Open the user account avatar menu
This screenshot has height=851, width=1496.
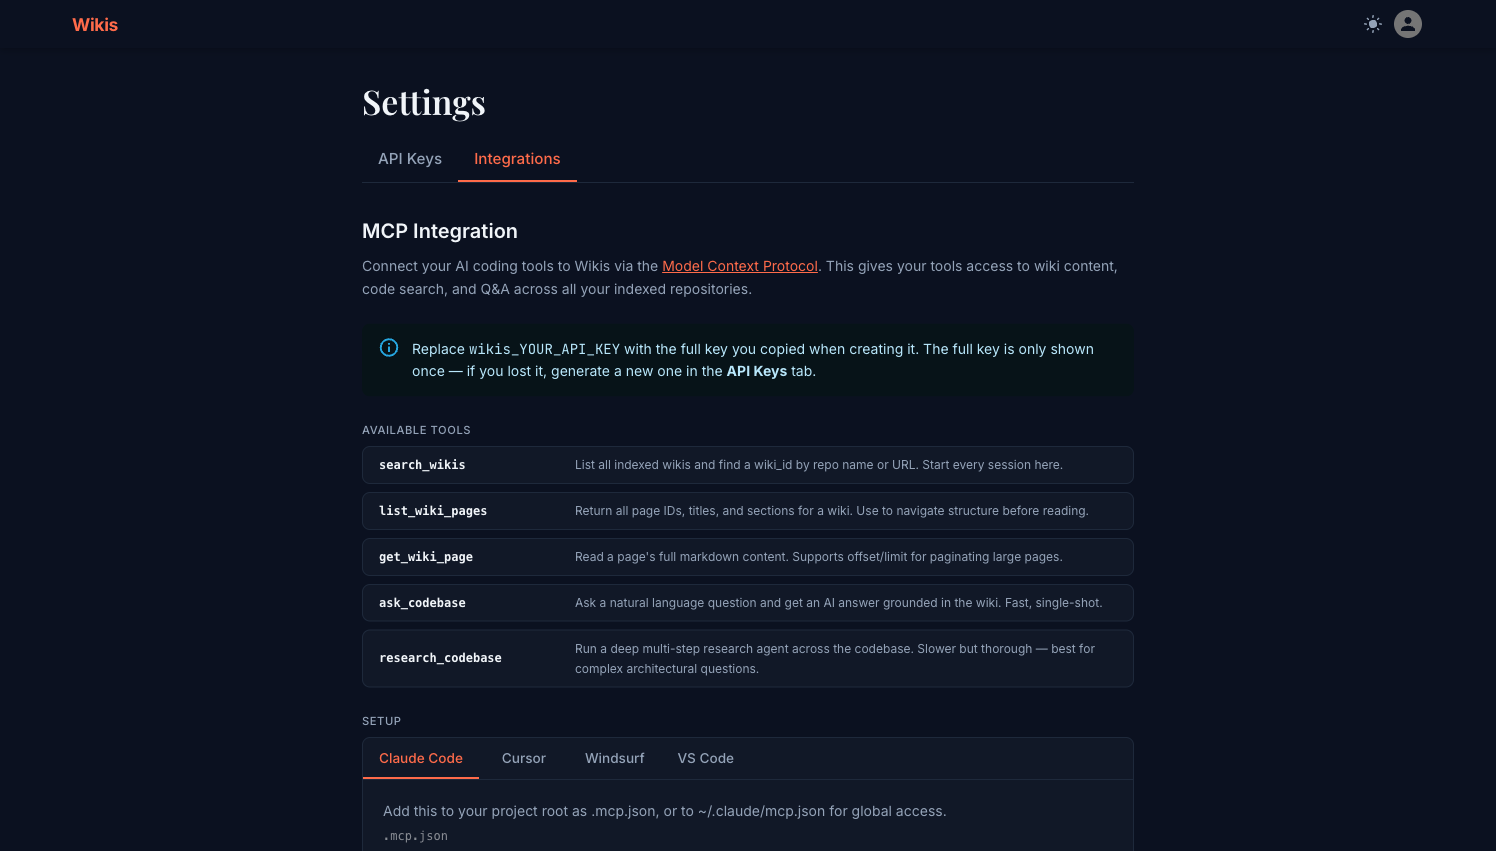[x=1408, y=24]
